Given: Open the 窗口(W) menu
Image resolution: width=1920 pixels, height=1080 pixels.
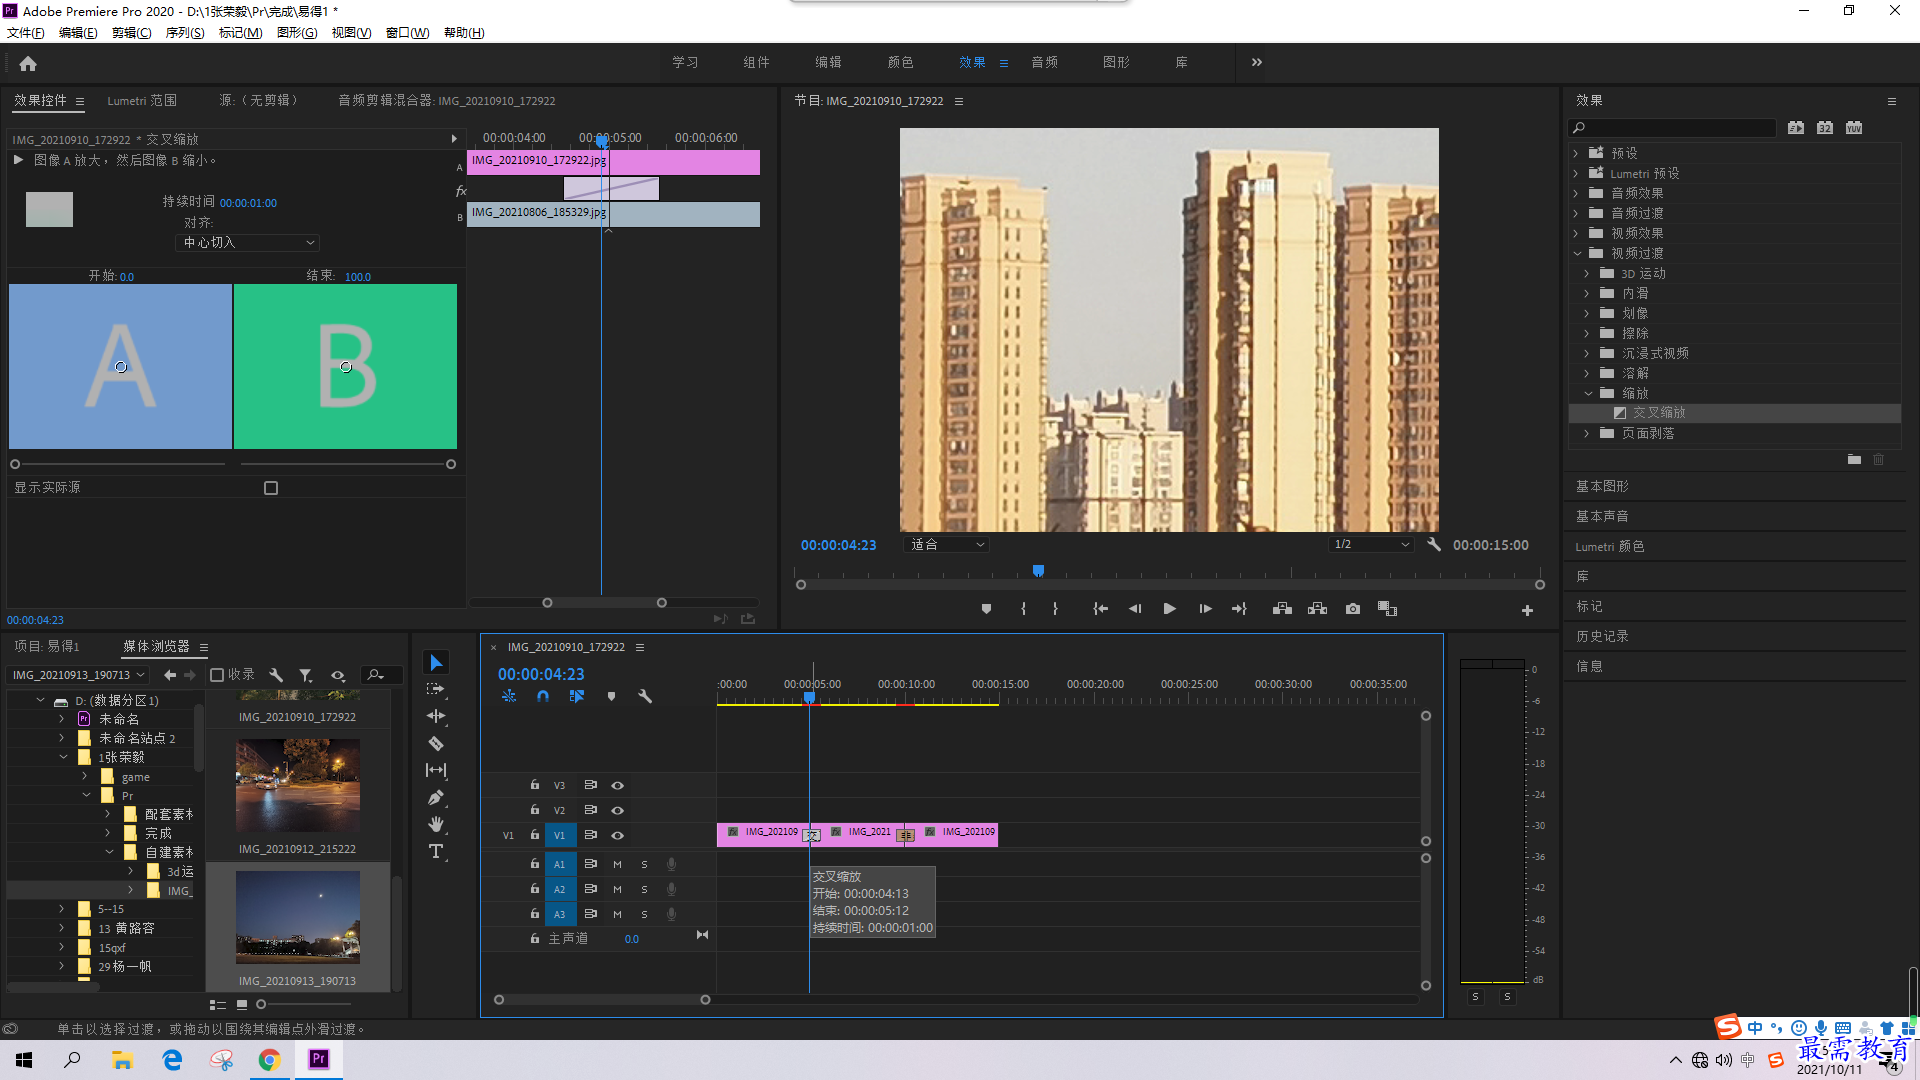Looking at the screenshot, I should click(x=407, y=33).
